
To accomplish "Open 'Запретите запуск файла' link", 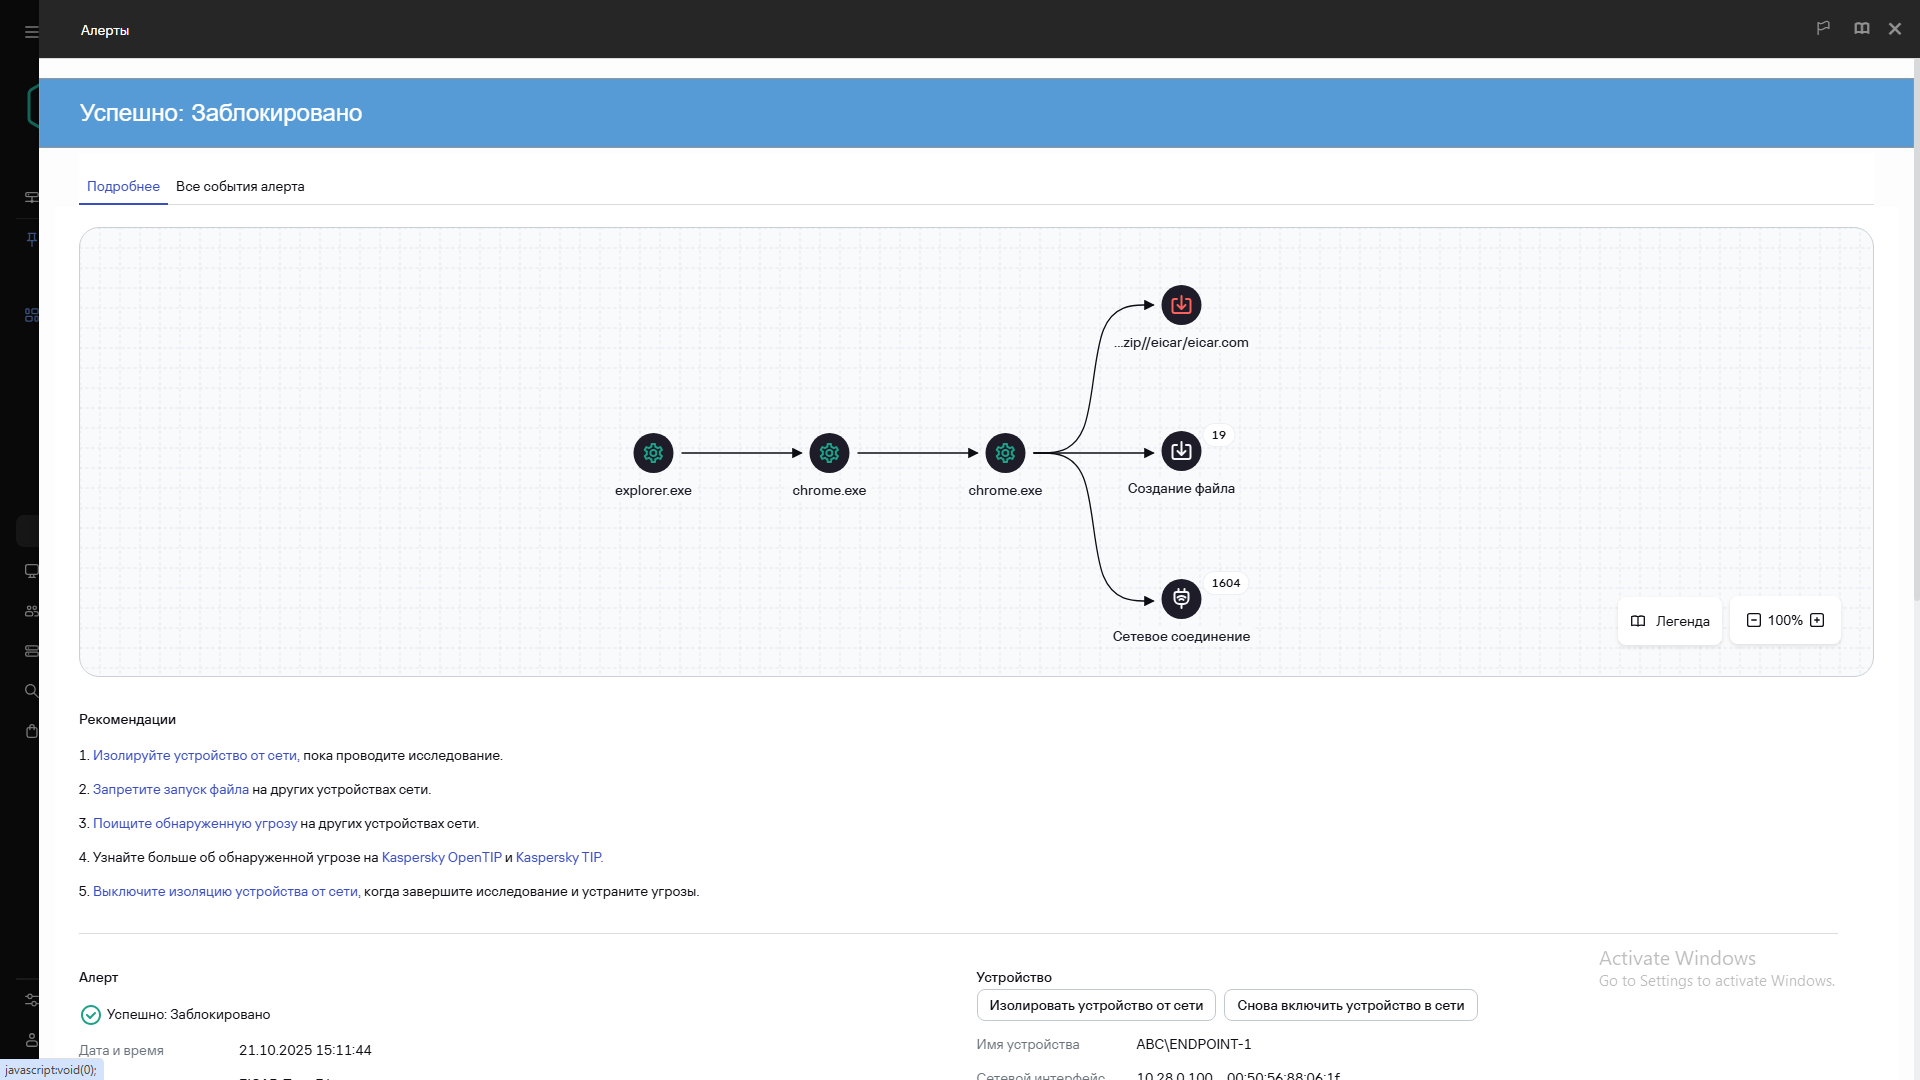I will click(x=170, y=789).
